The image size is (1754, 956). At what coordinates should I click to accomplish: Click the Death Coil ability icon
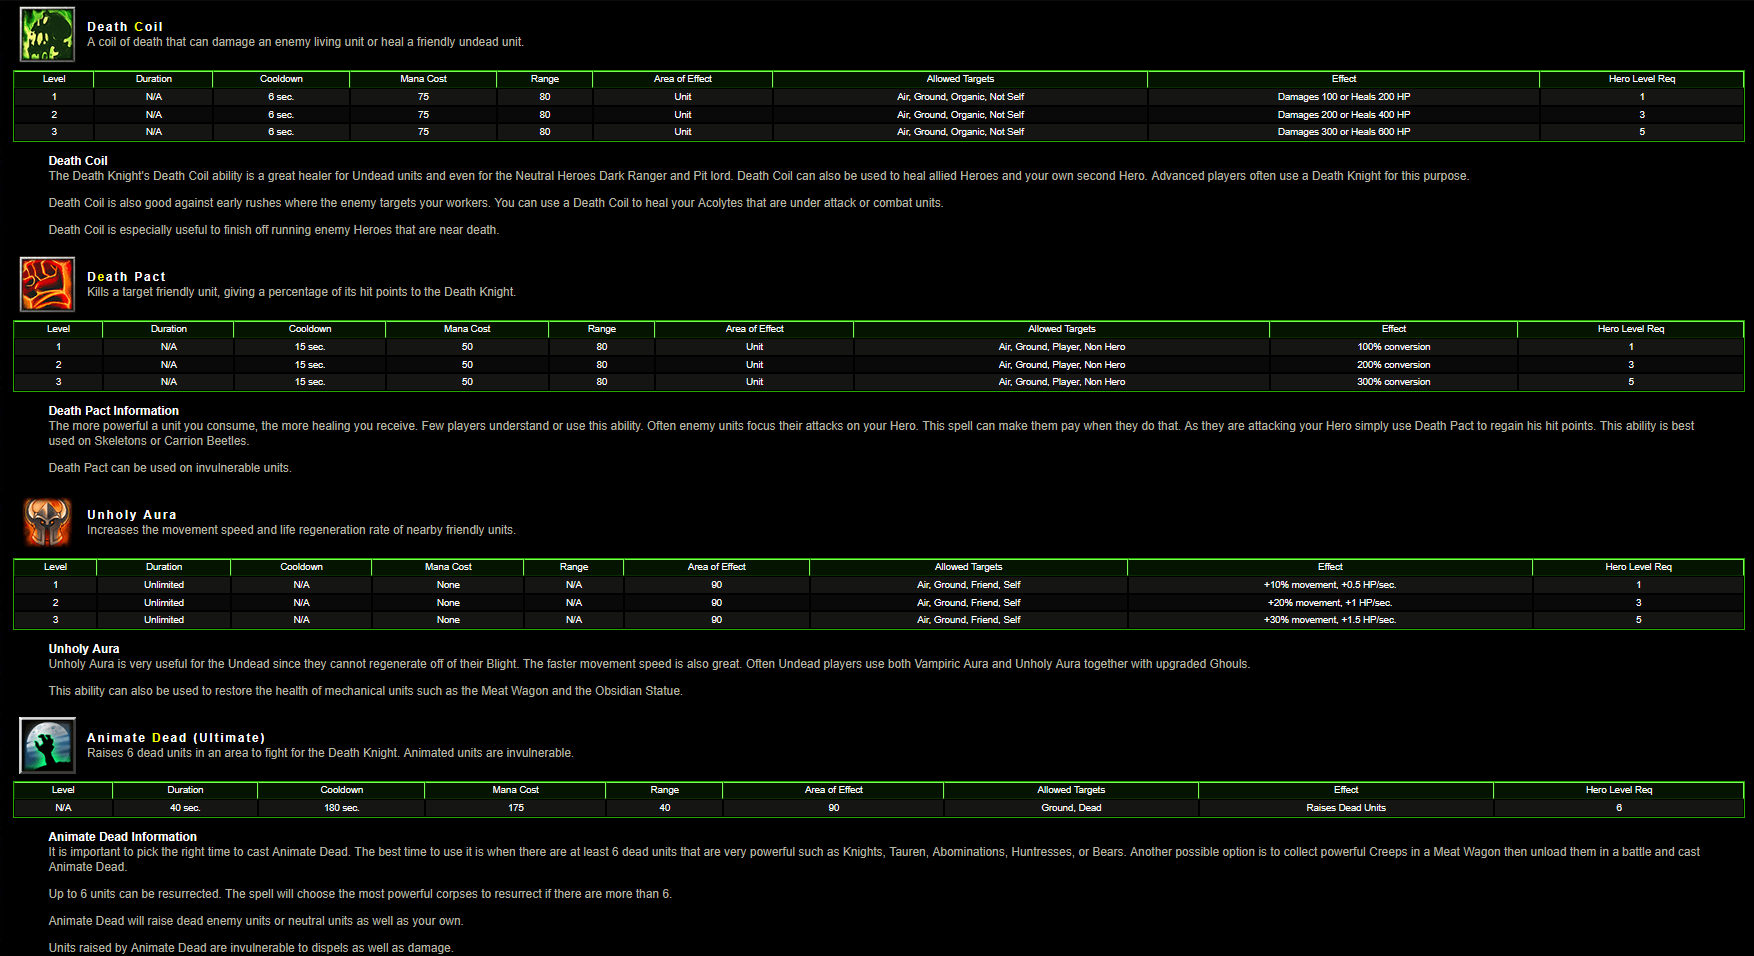coord(47,34)
